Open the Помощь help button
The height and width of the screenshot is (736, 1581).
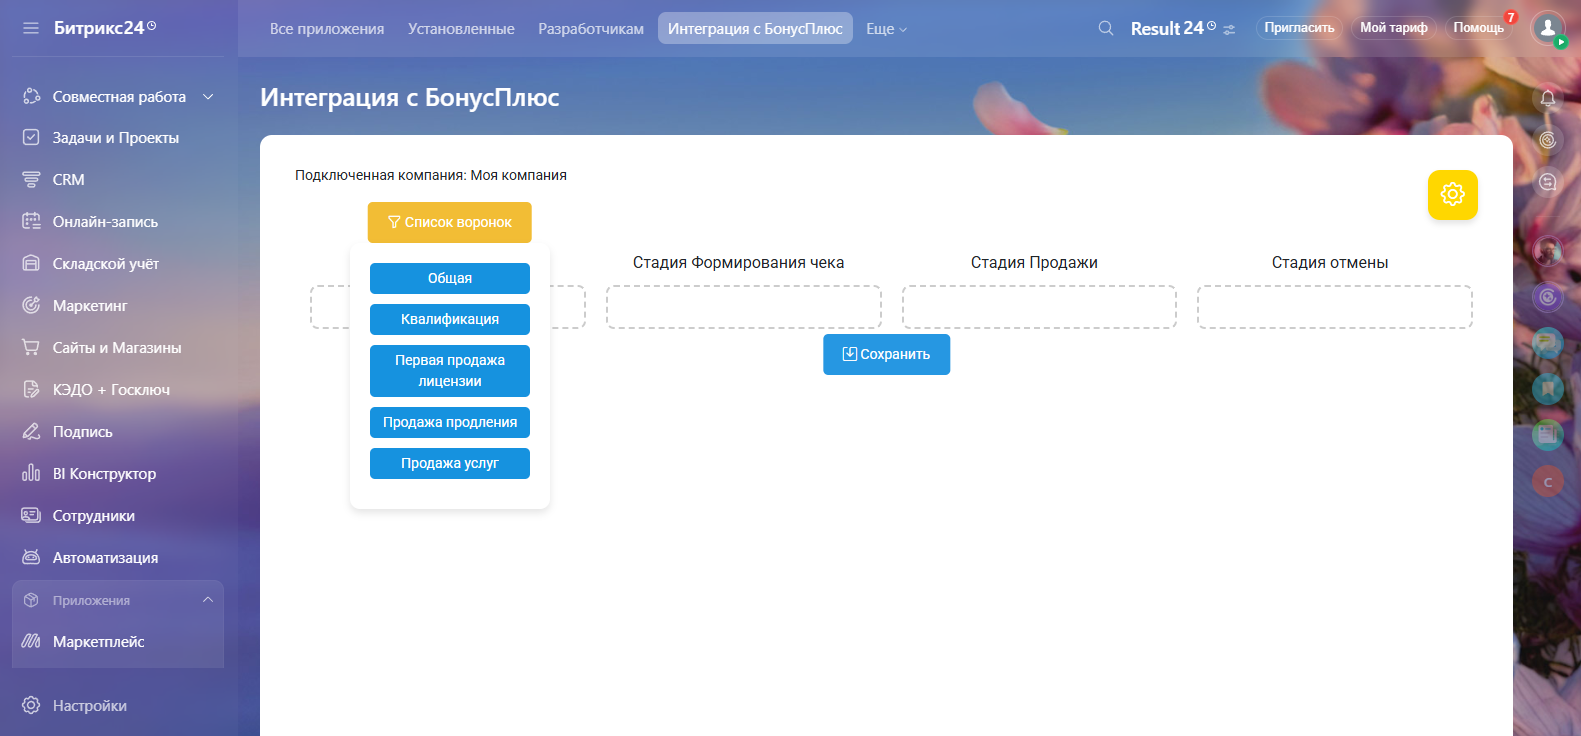pyautogui.click(x=1479, y=28)
